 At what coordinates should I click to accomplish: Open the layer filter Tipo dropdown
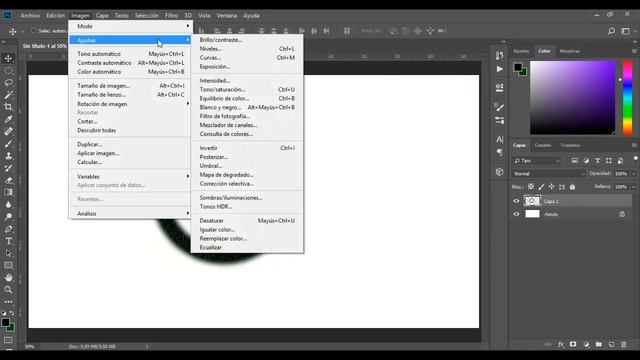pos(537,161)
